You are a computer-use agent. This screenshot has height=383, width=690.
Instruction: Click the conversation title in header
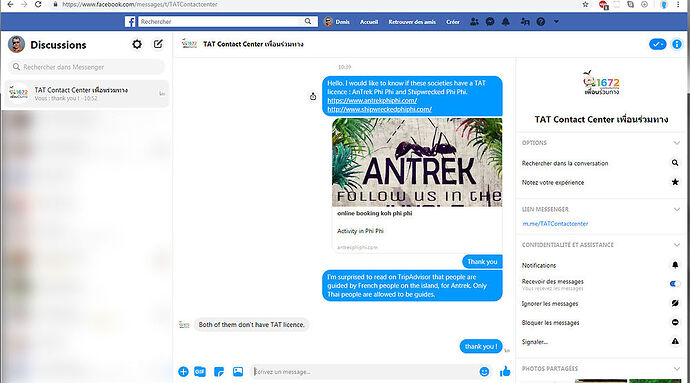pos(253,44)
